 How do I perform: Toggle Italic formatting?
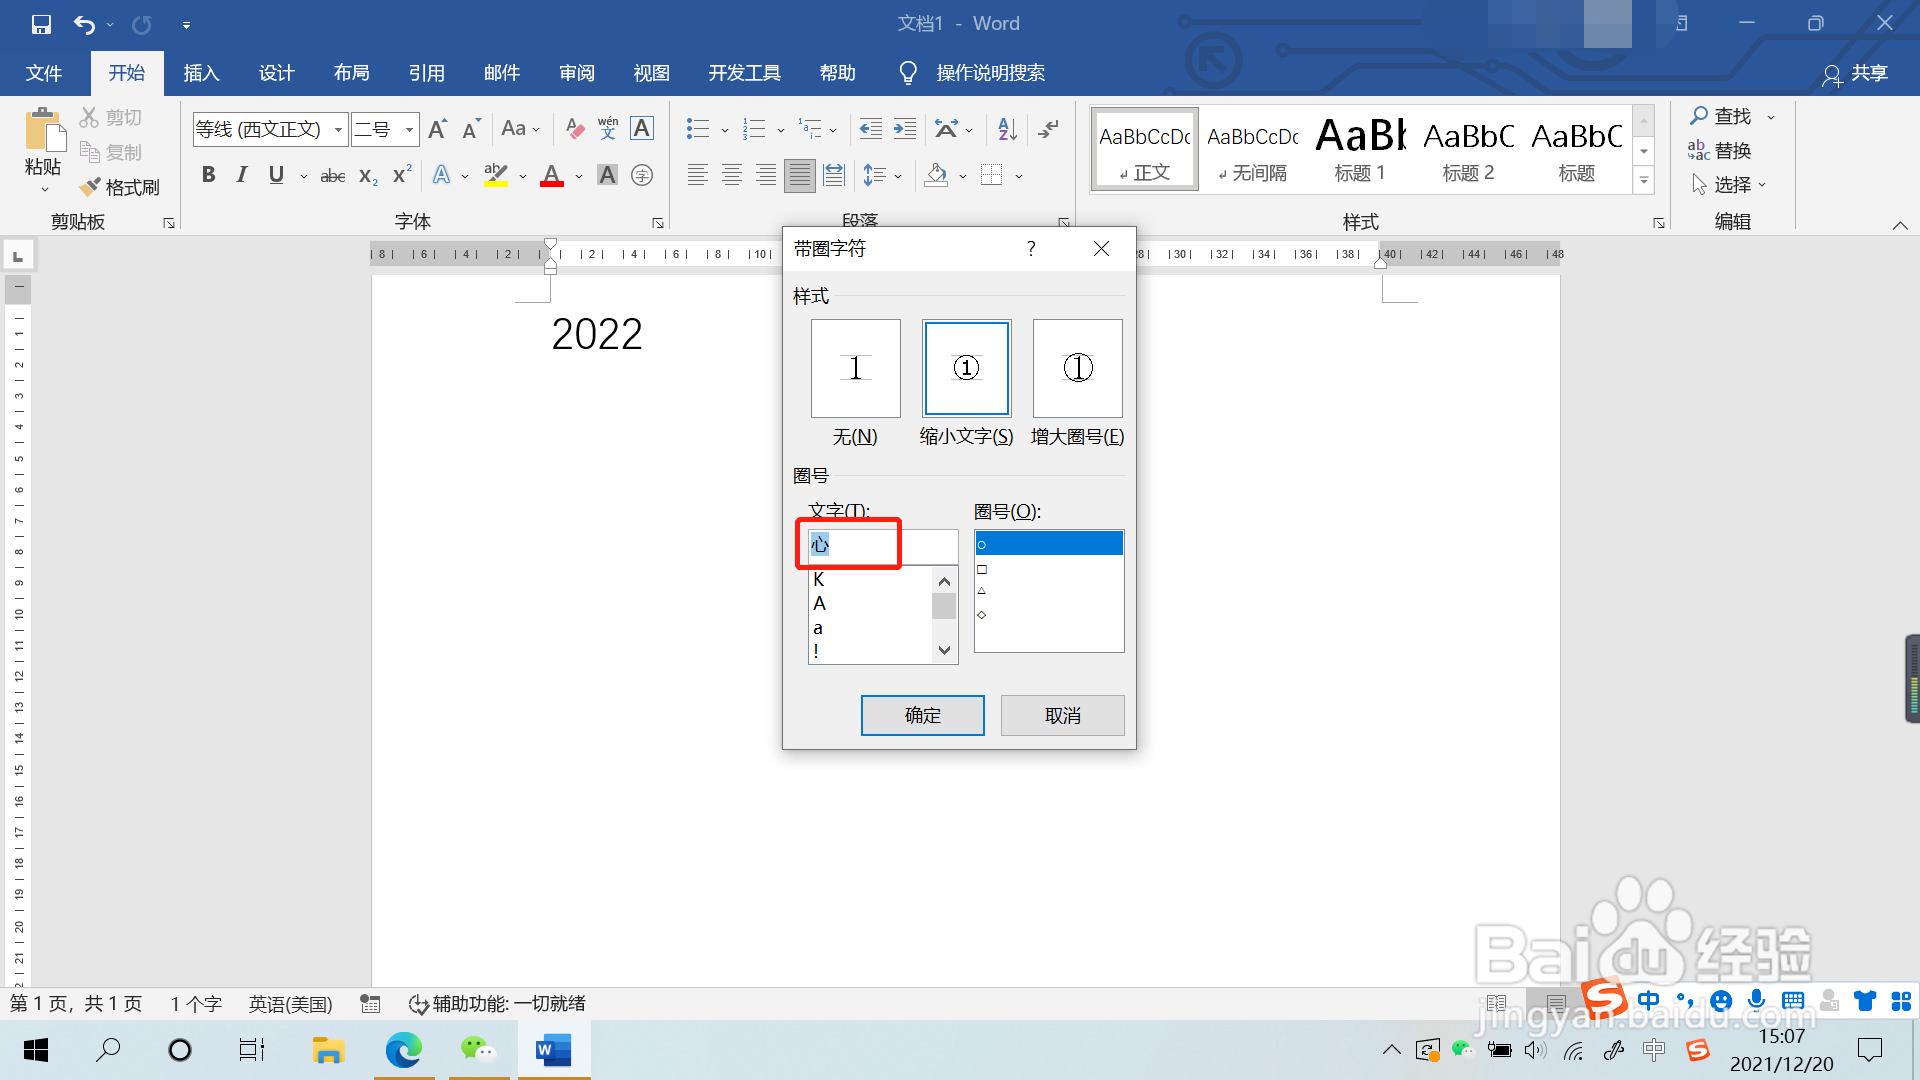point(241,176)
